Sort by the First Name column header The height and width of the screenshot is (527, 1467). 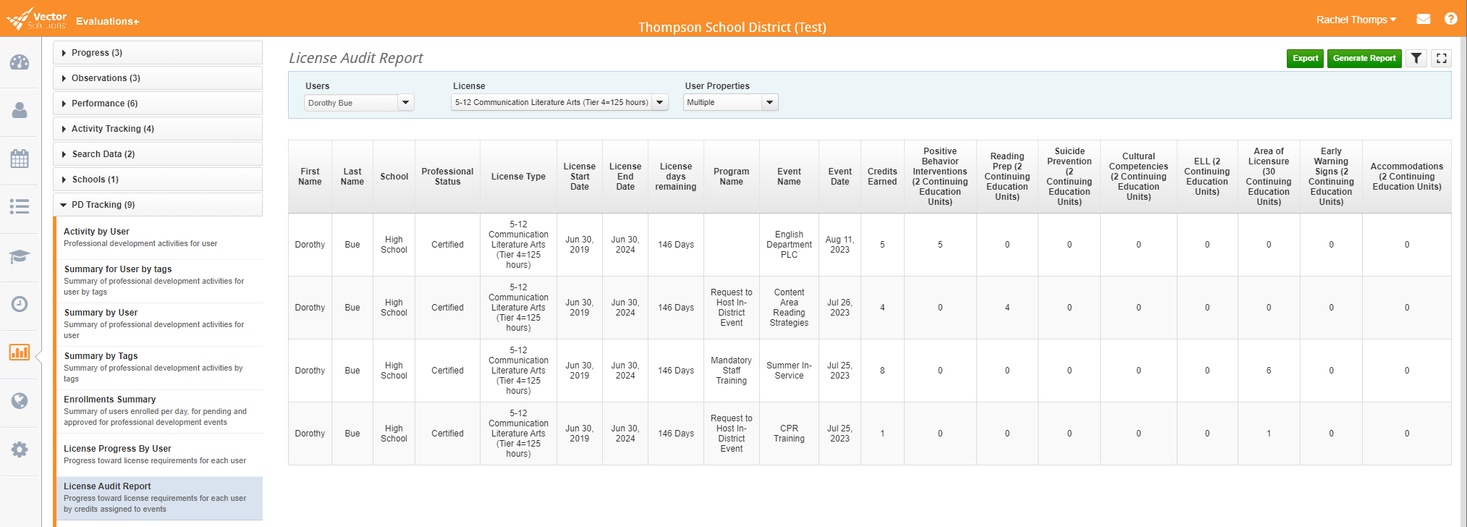310,176
